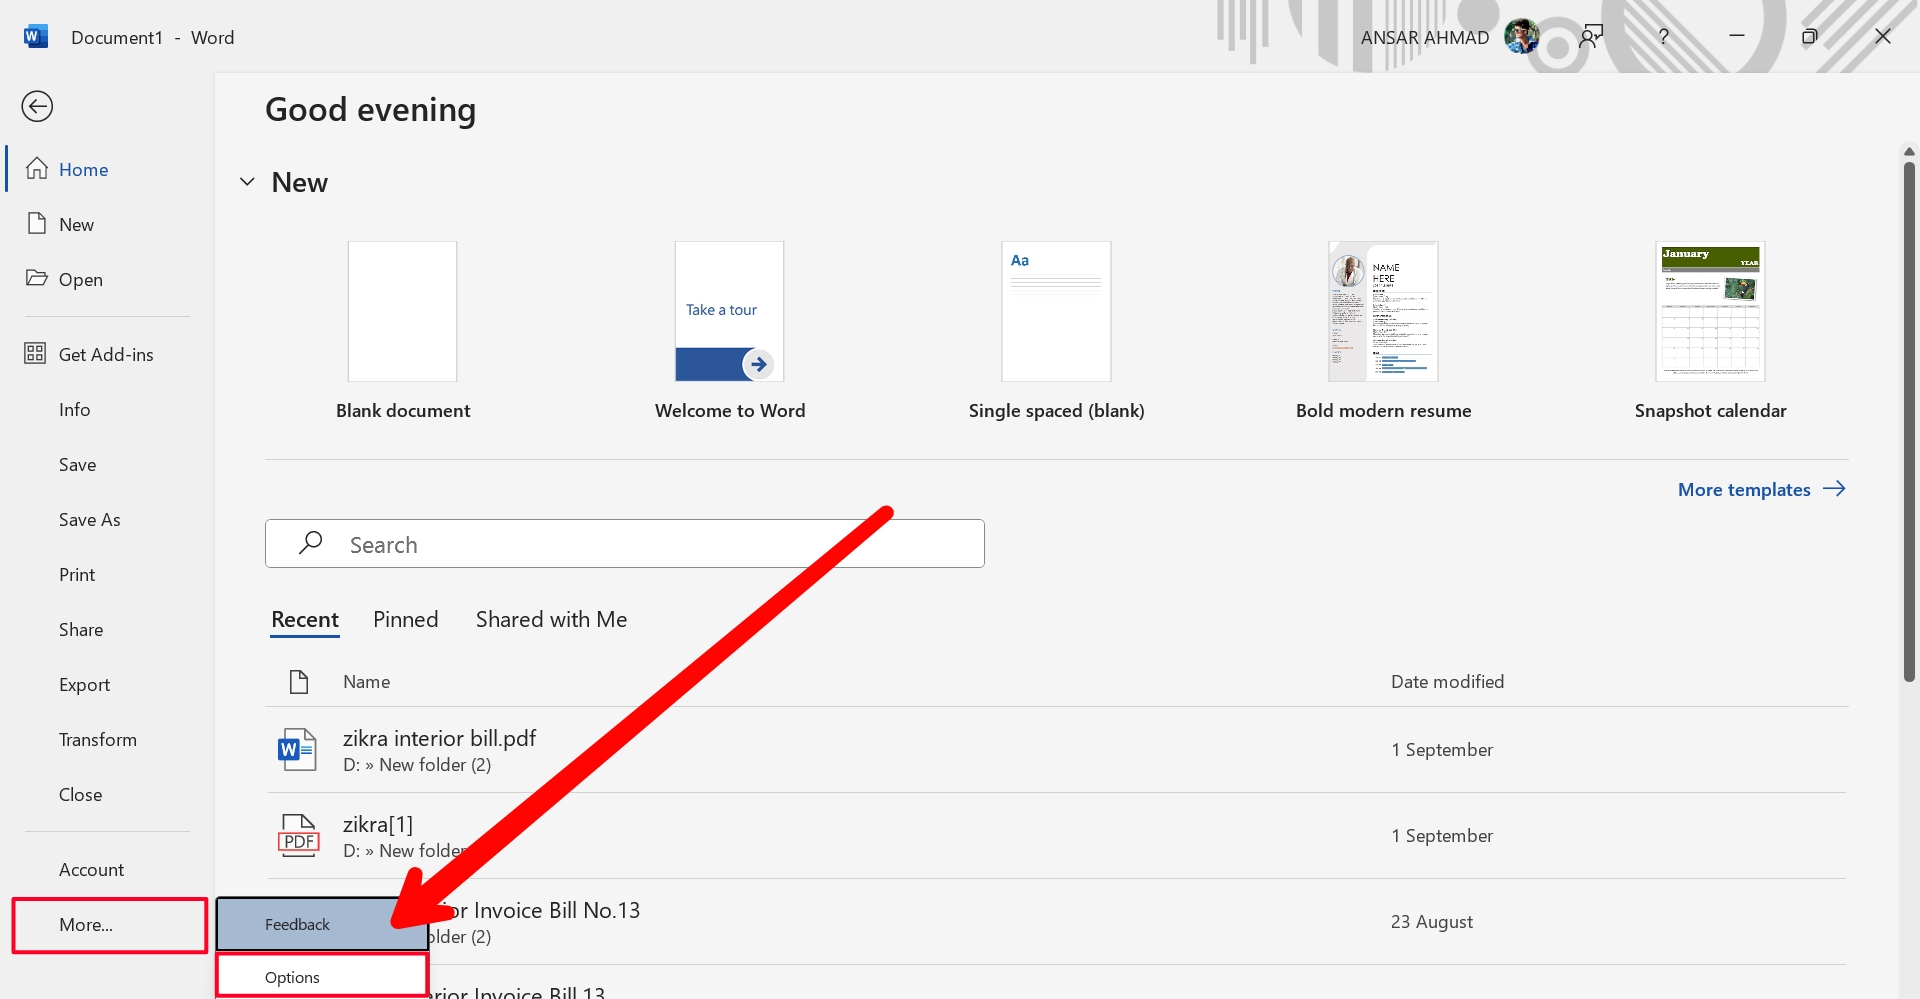Select the PDF icon beside zikra[1]

[x=297, y=835]
